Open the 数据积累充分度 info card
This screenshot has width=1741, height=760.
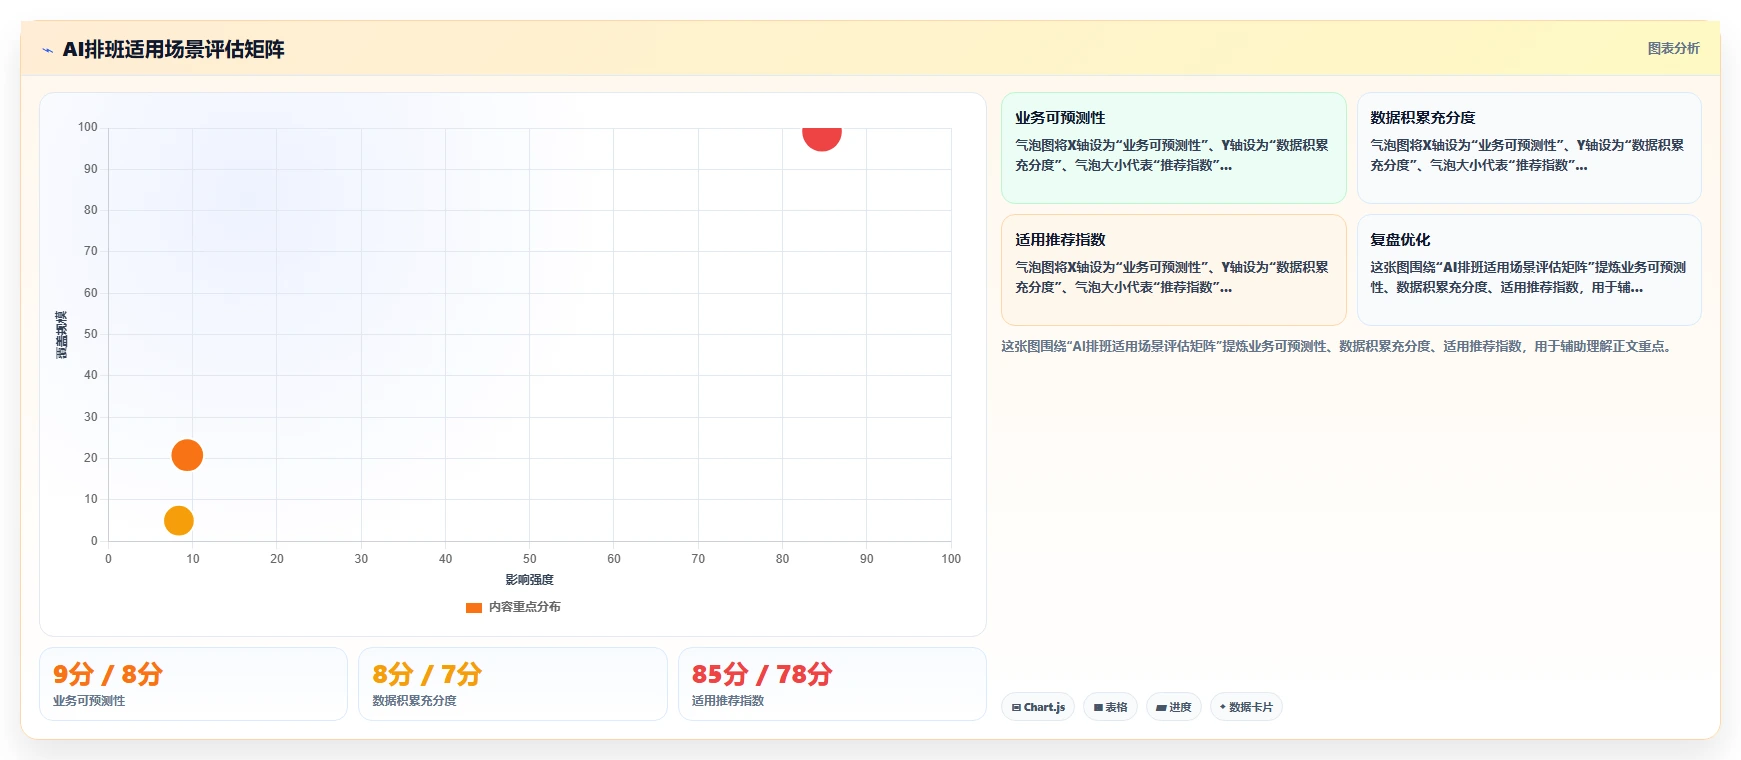point(1529,148)
